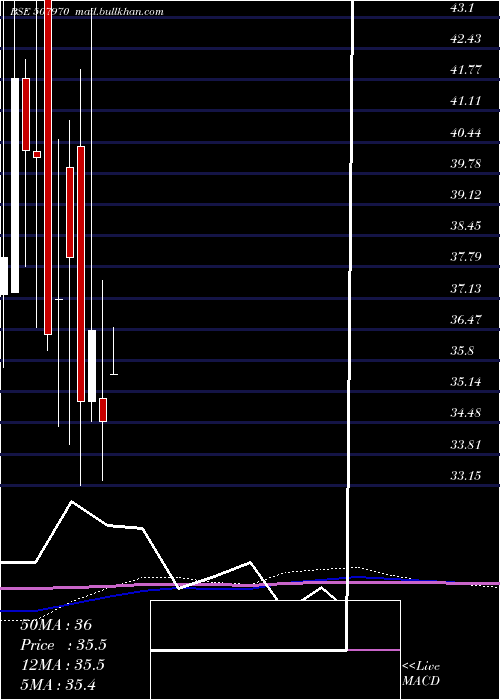Click the 38.45 price axis label
500x700 pixels.
click(x=466, y=226)
